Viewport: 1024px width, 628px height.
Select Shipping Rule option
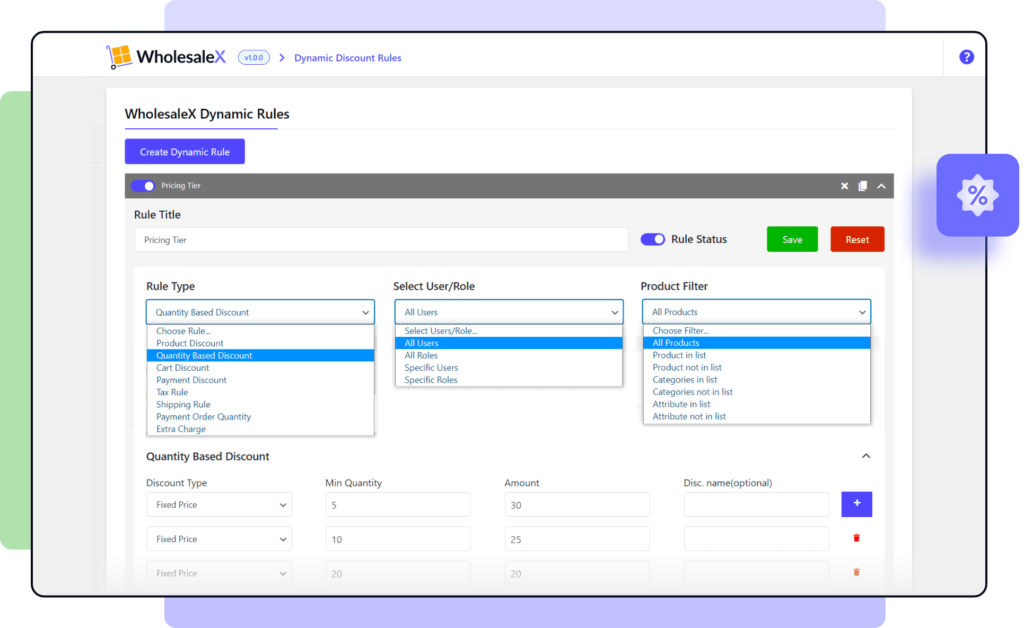coord(260,404)
